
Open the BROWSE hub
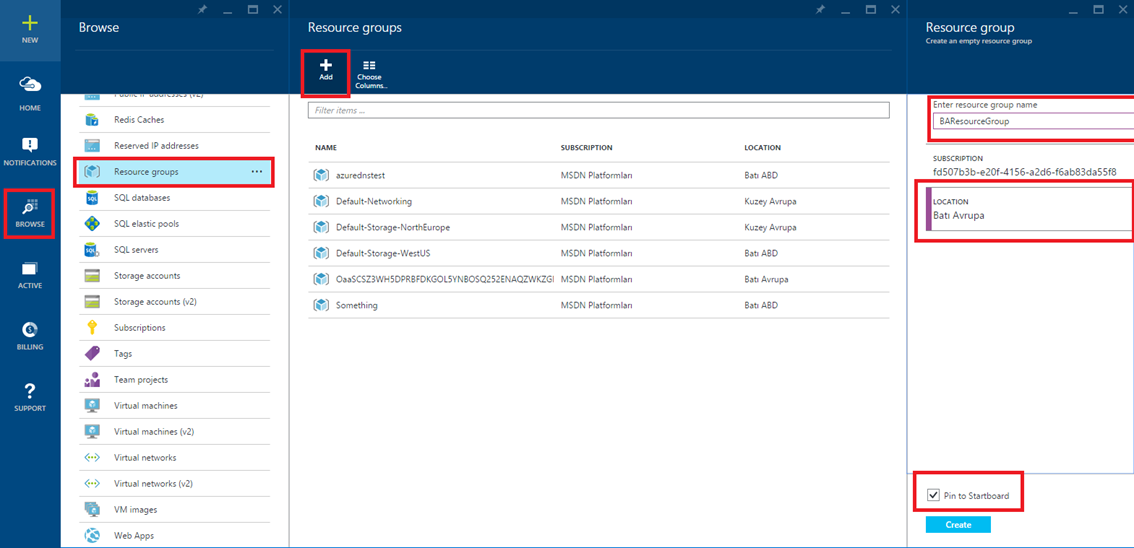tap(30, 214)
